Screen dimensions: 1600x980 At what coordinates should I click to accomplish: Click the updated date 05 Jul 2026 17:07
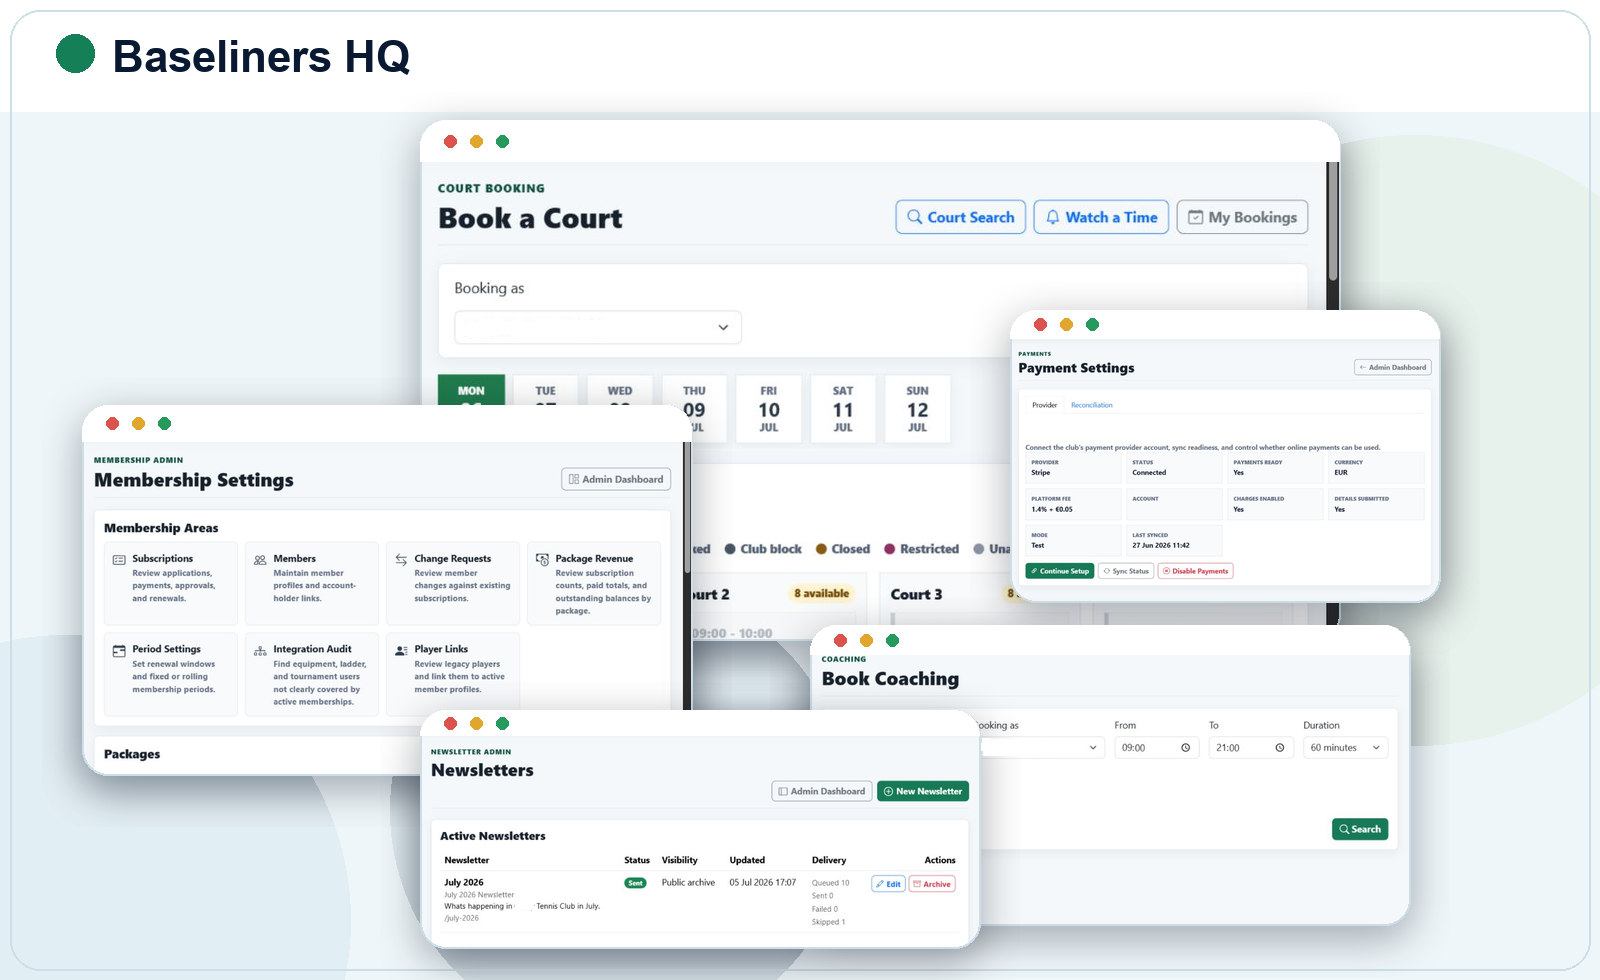point(763,883)
